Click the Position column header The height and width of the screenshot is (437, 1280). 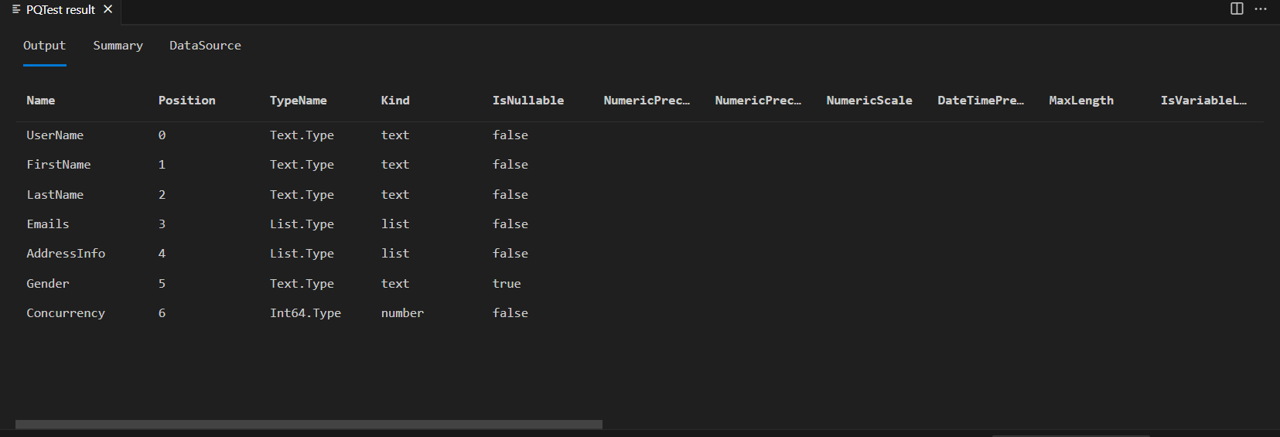tap(187, 100)
